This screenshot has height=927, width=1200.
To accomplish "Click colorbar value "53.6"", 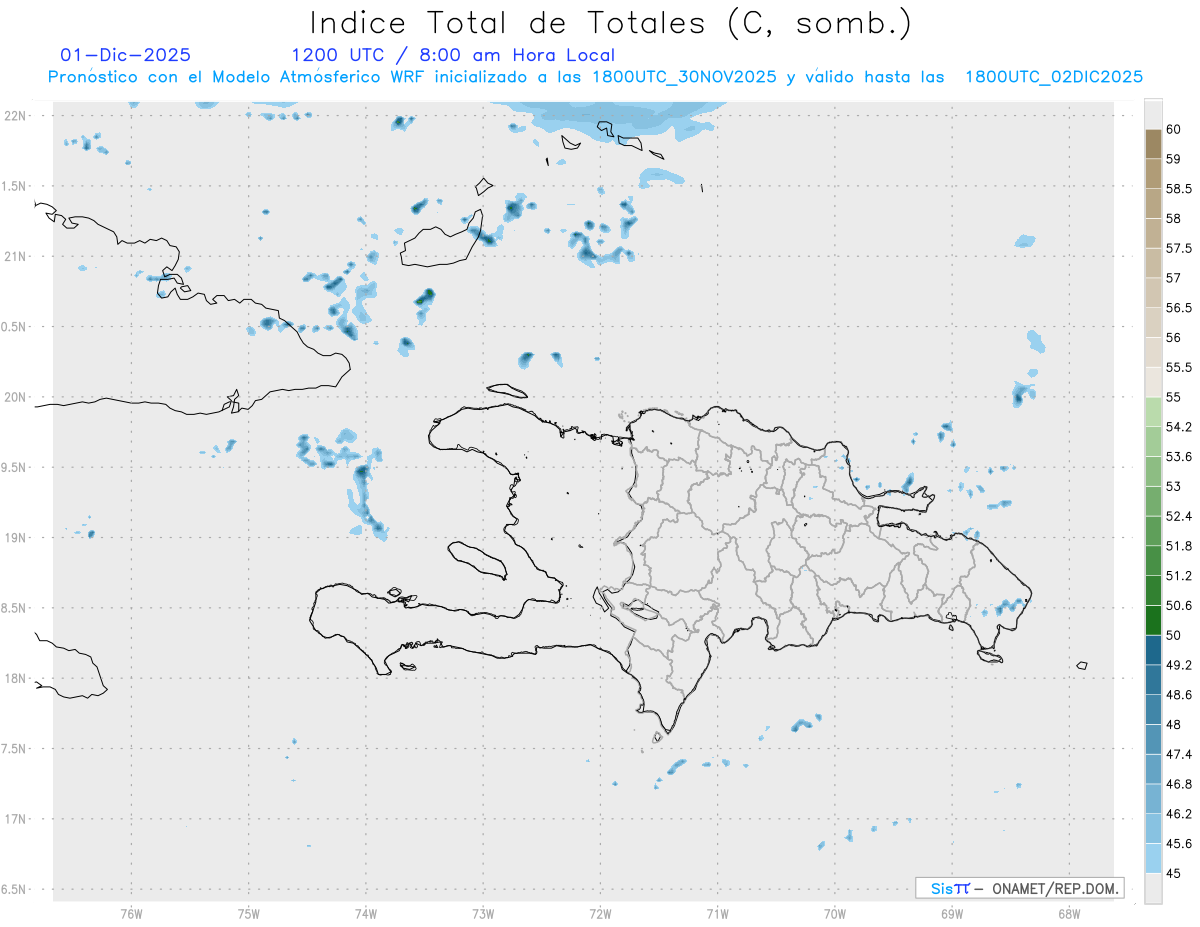I will click(x=1179, y=456).
